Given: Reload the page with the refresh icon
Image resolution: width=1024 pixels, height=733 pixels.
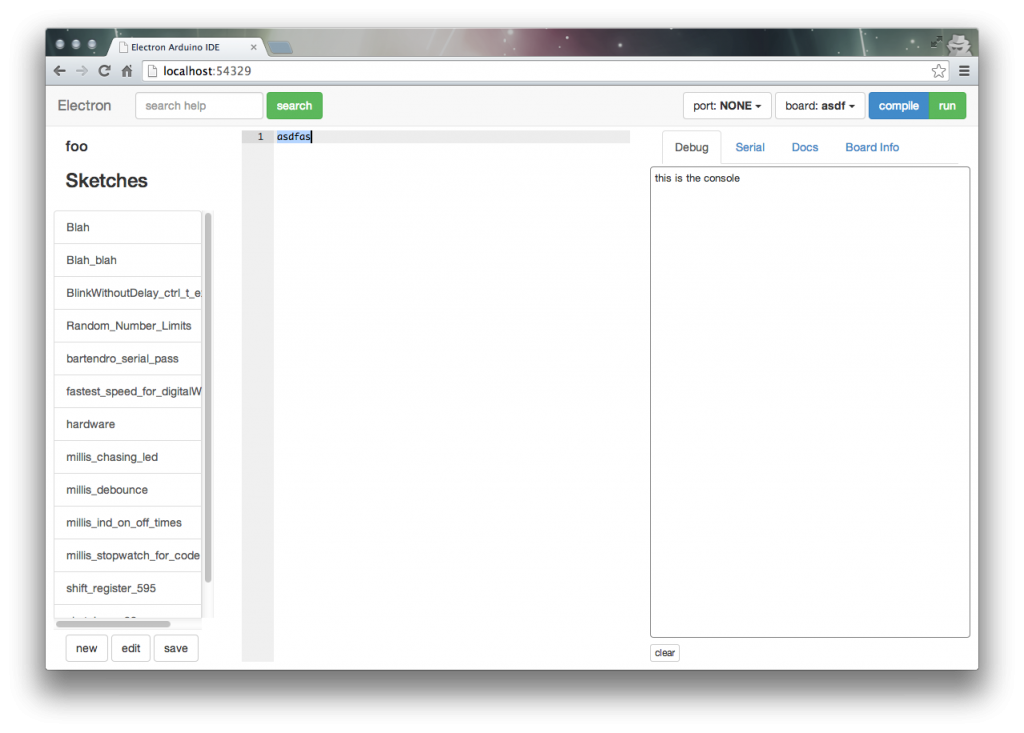Looking at the screenshot, I should (104, 70).
